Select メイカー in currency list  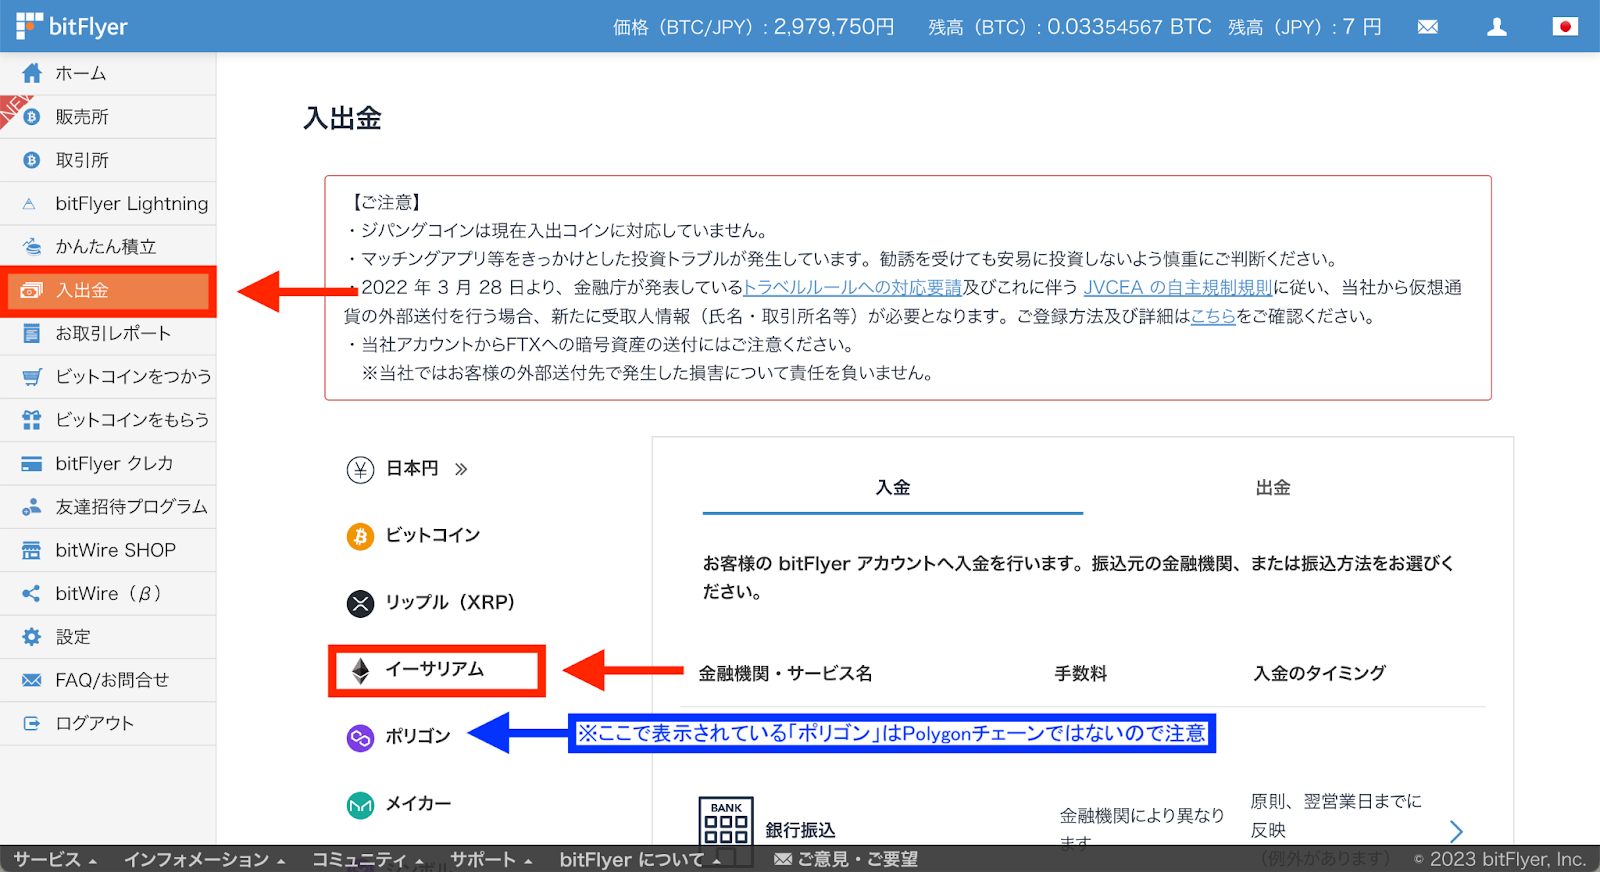tap(418, 804)
